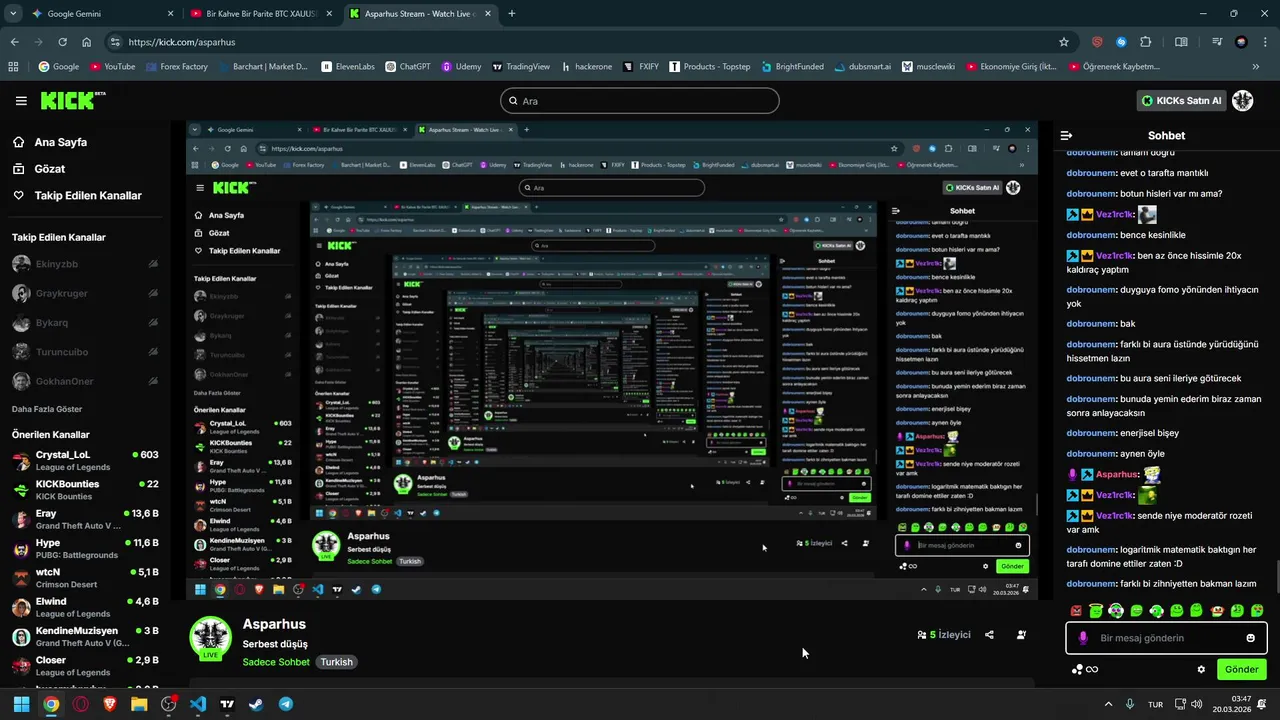Open the wtcN recommended channel

point(85,578)
